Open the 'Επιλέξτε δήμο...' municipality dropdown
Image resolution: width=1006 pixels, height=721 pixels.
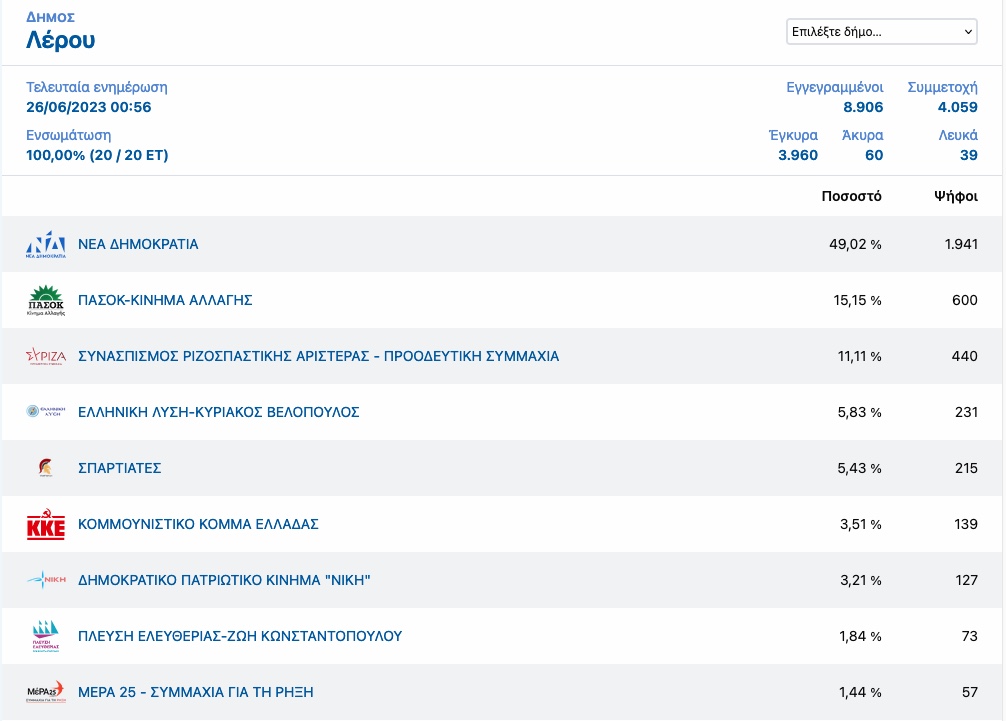[881, 32]
